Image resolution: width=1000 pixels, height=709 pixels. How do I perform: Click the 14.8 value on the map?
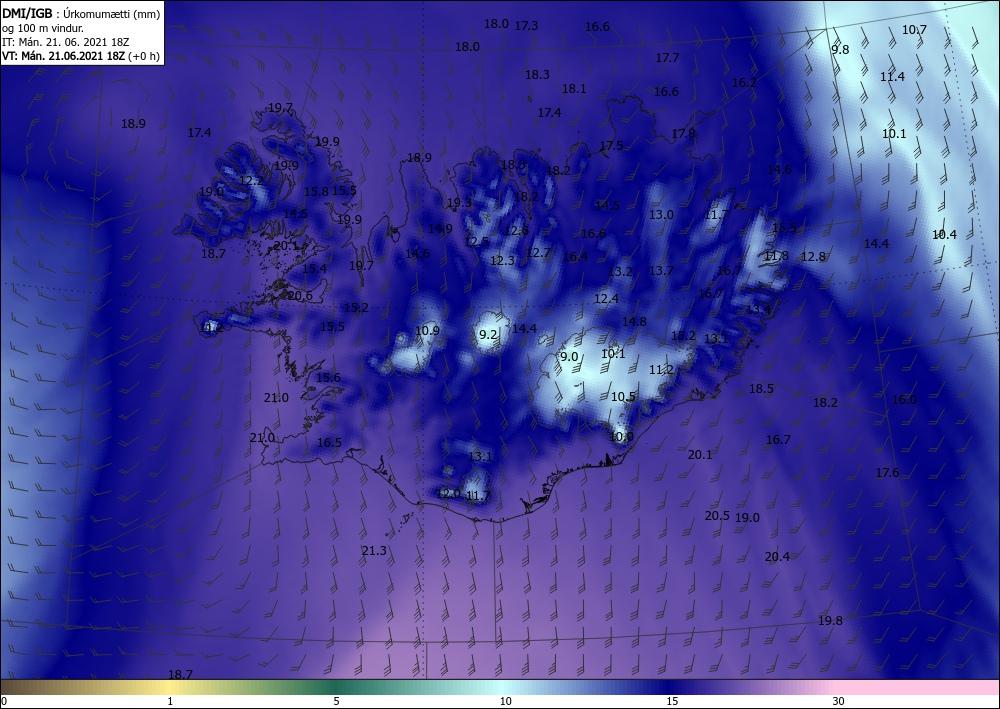[x=634, y=321]
